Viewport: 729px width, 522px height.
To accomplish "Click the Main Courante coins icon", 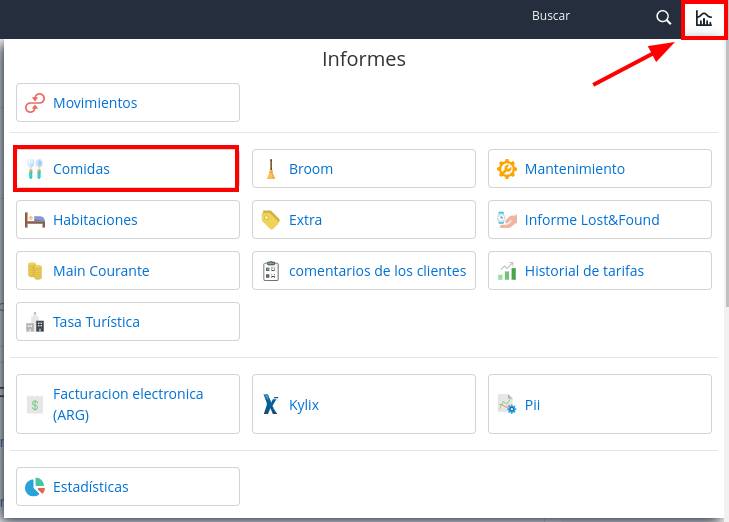I will [35, 271].
